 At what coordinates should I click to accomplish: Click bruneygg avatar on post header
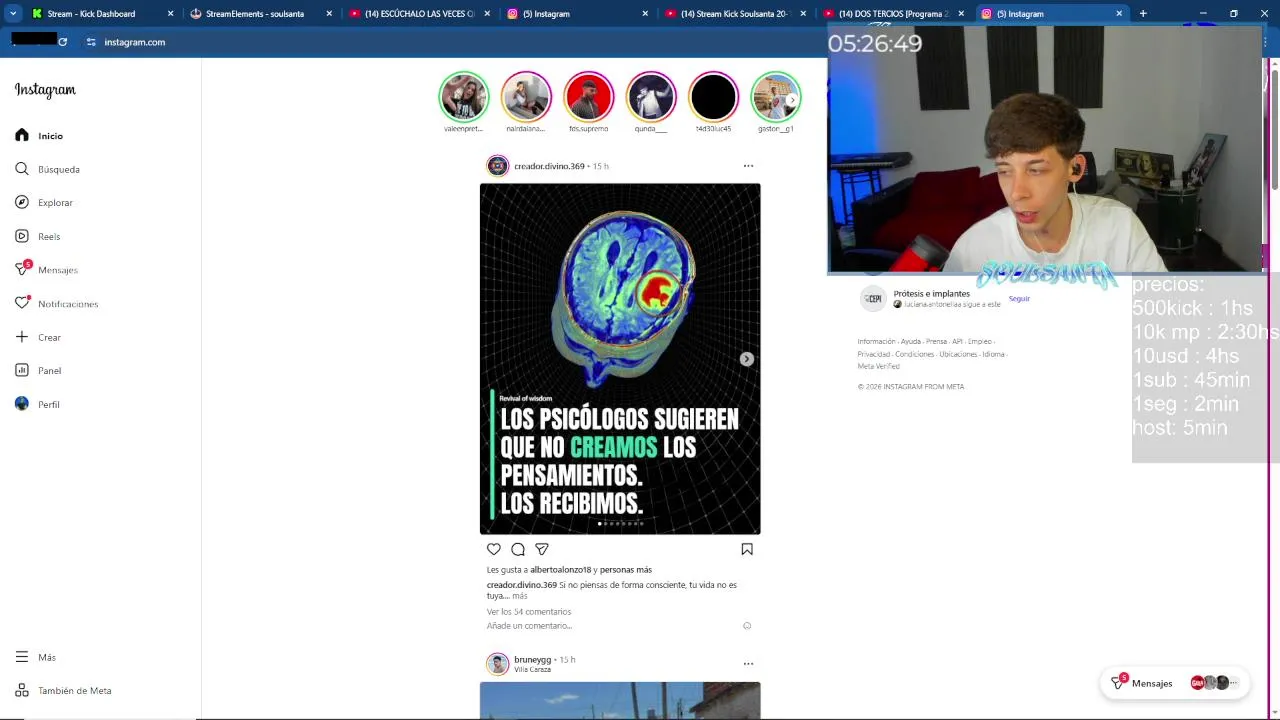pos(498,664)
